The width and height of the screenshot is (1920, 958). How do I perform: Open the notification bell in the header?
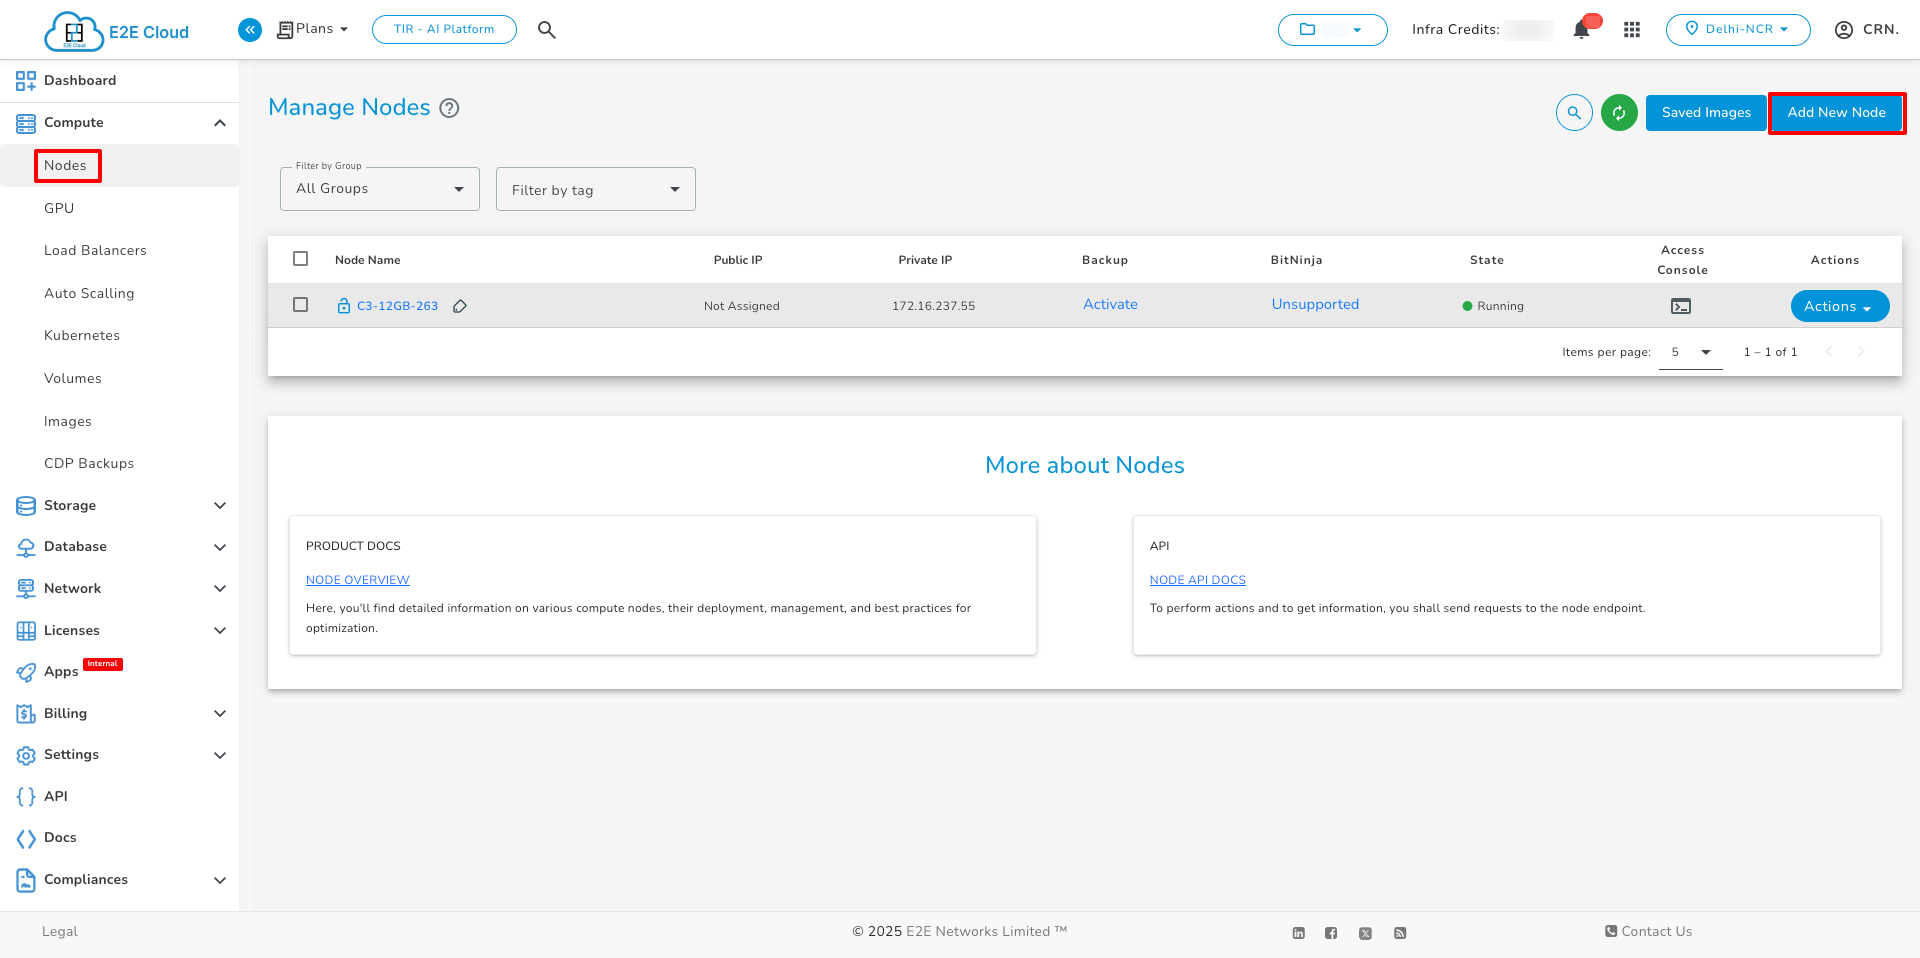(x=1580, y=30)
